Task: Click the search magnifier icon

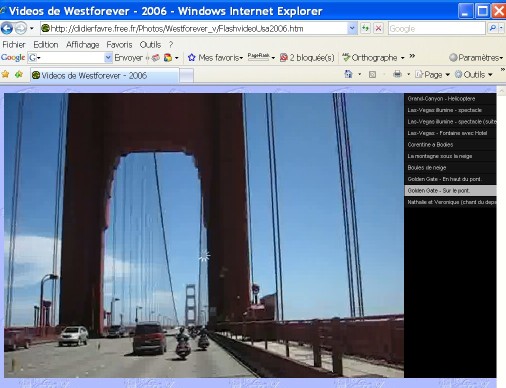Action: tap(493, 29)
